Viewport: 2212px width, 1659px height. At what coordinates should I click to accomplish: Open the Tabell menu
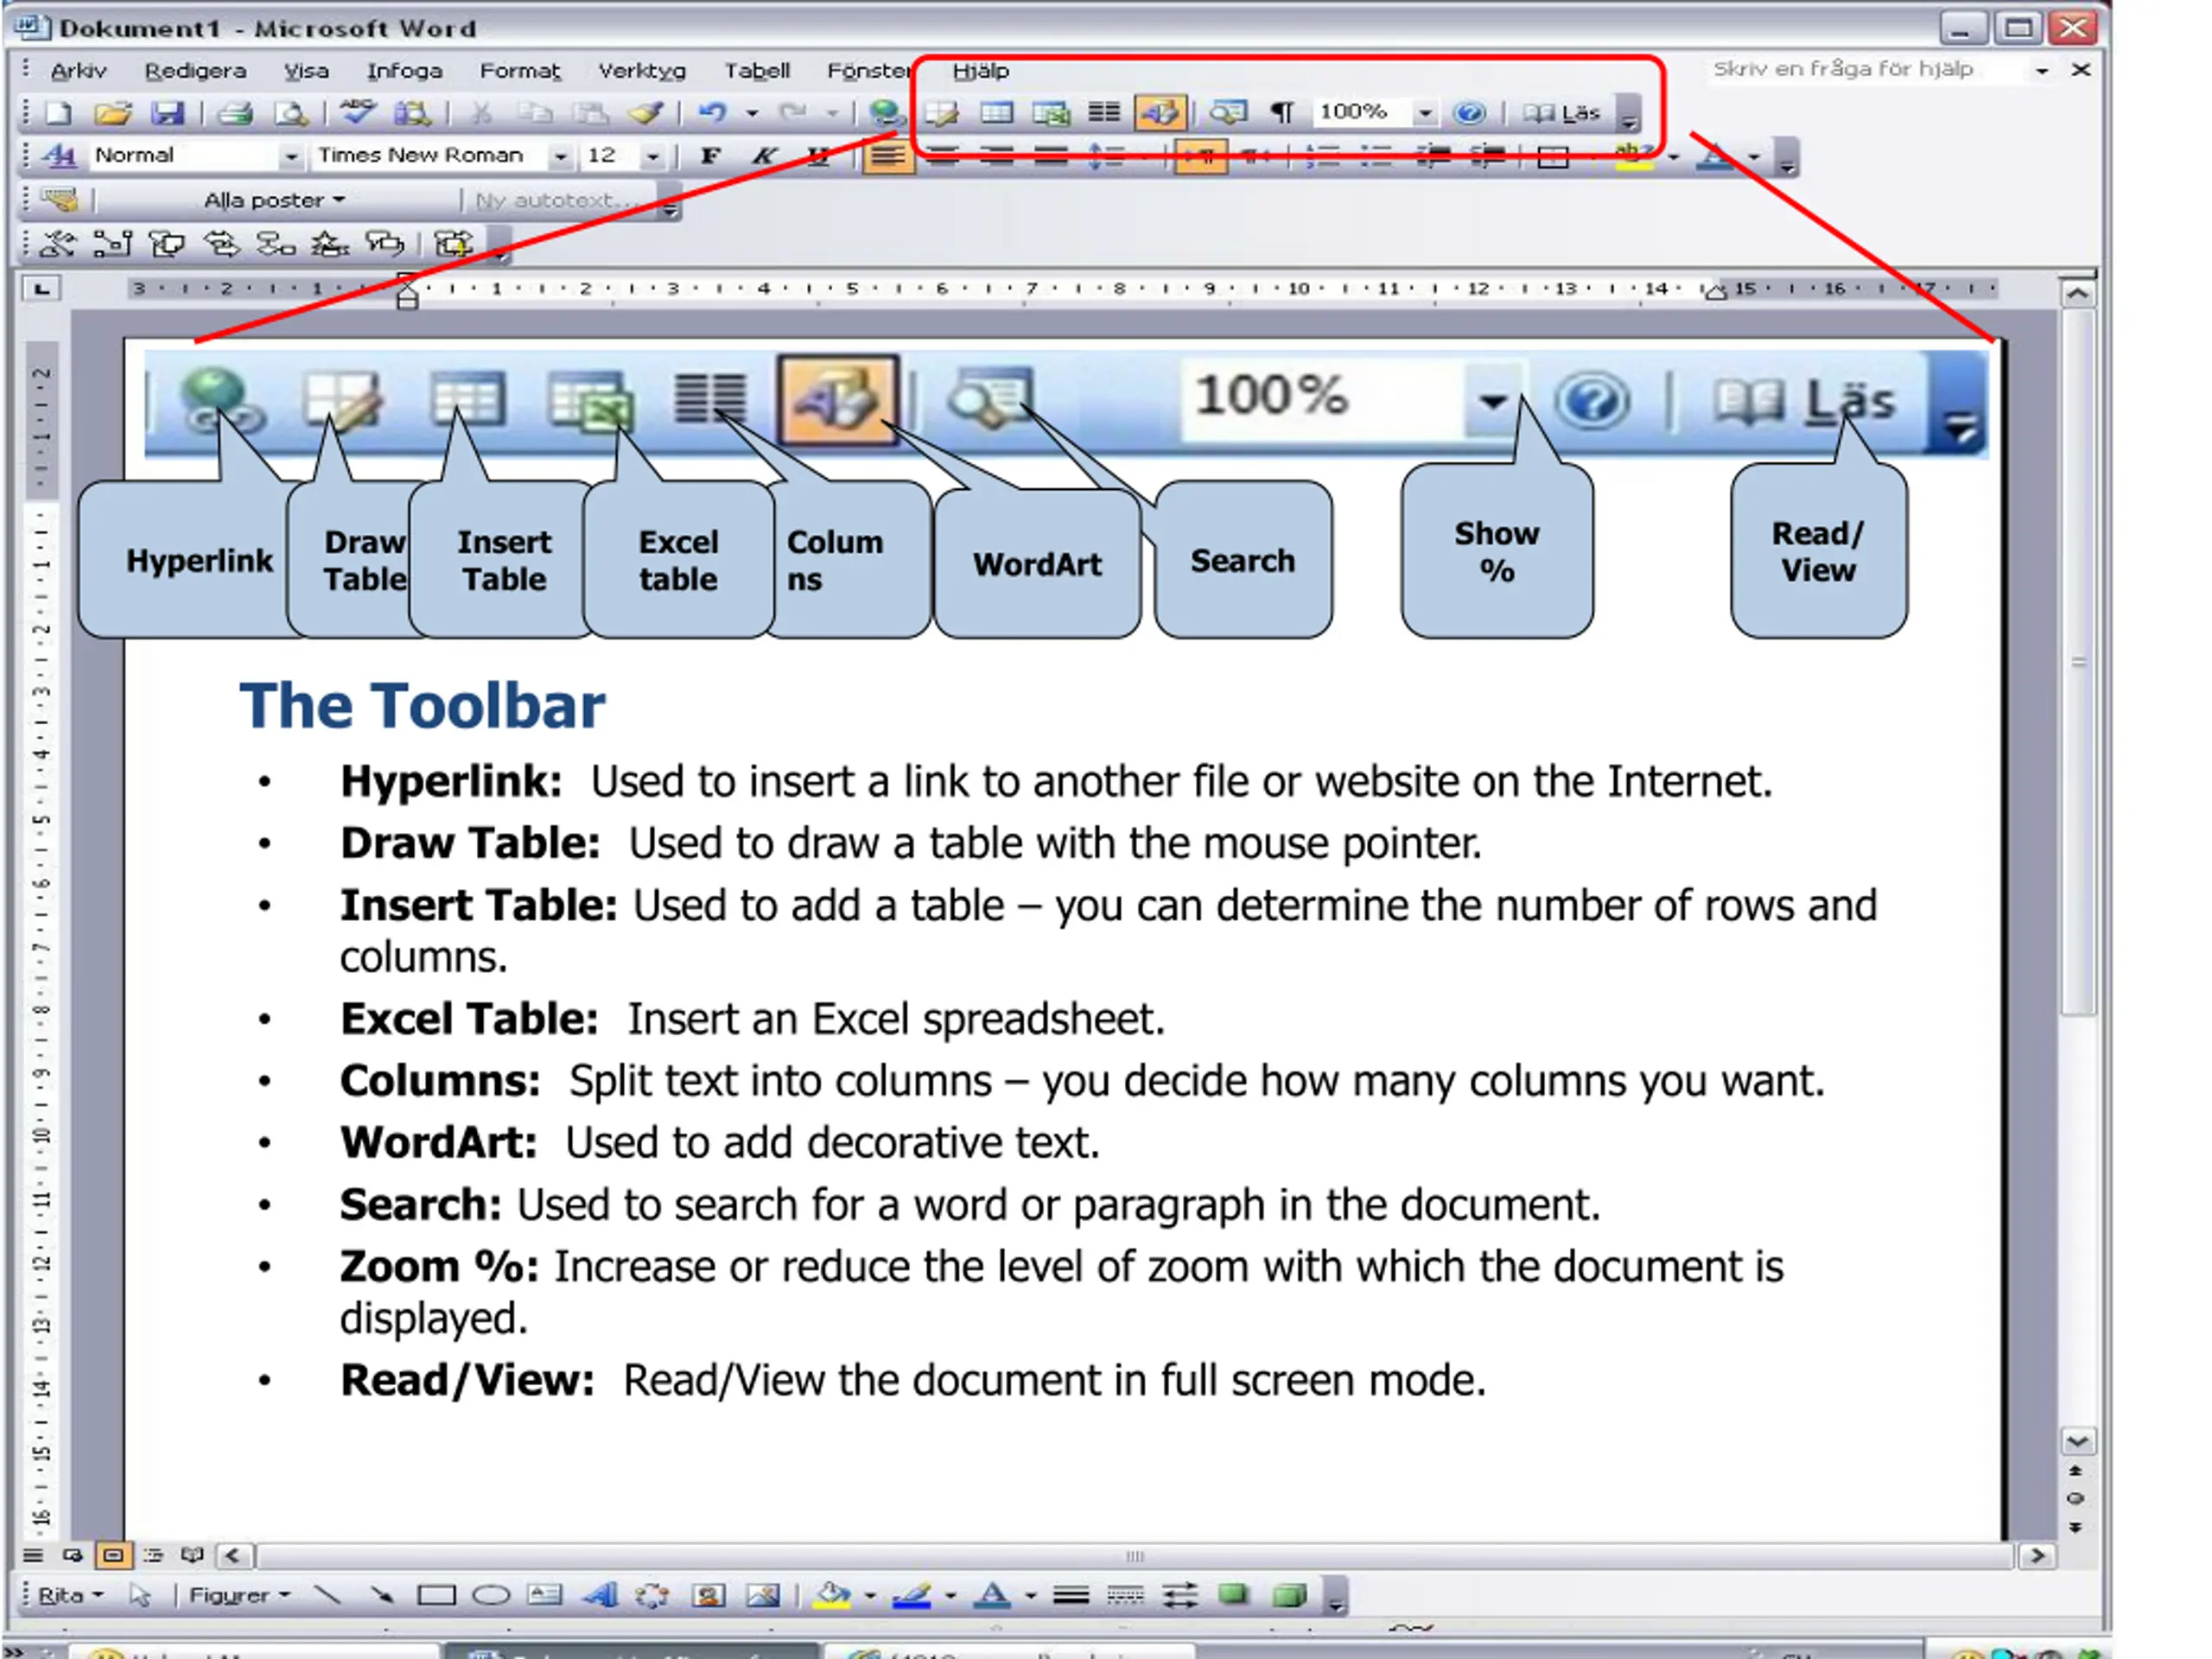click(757, 71)
